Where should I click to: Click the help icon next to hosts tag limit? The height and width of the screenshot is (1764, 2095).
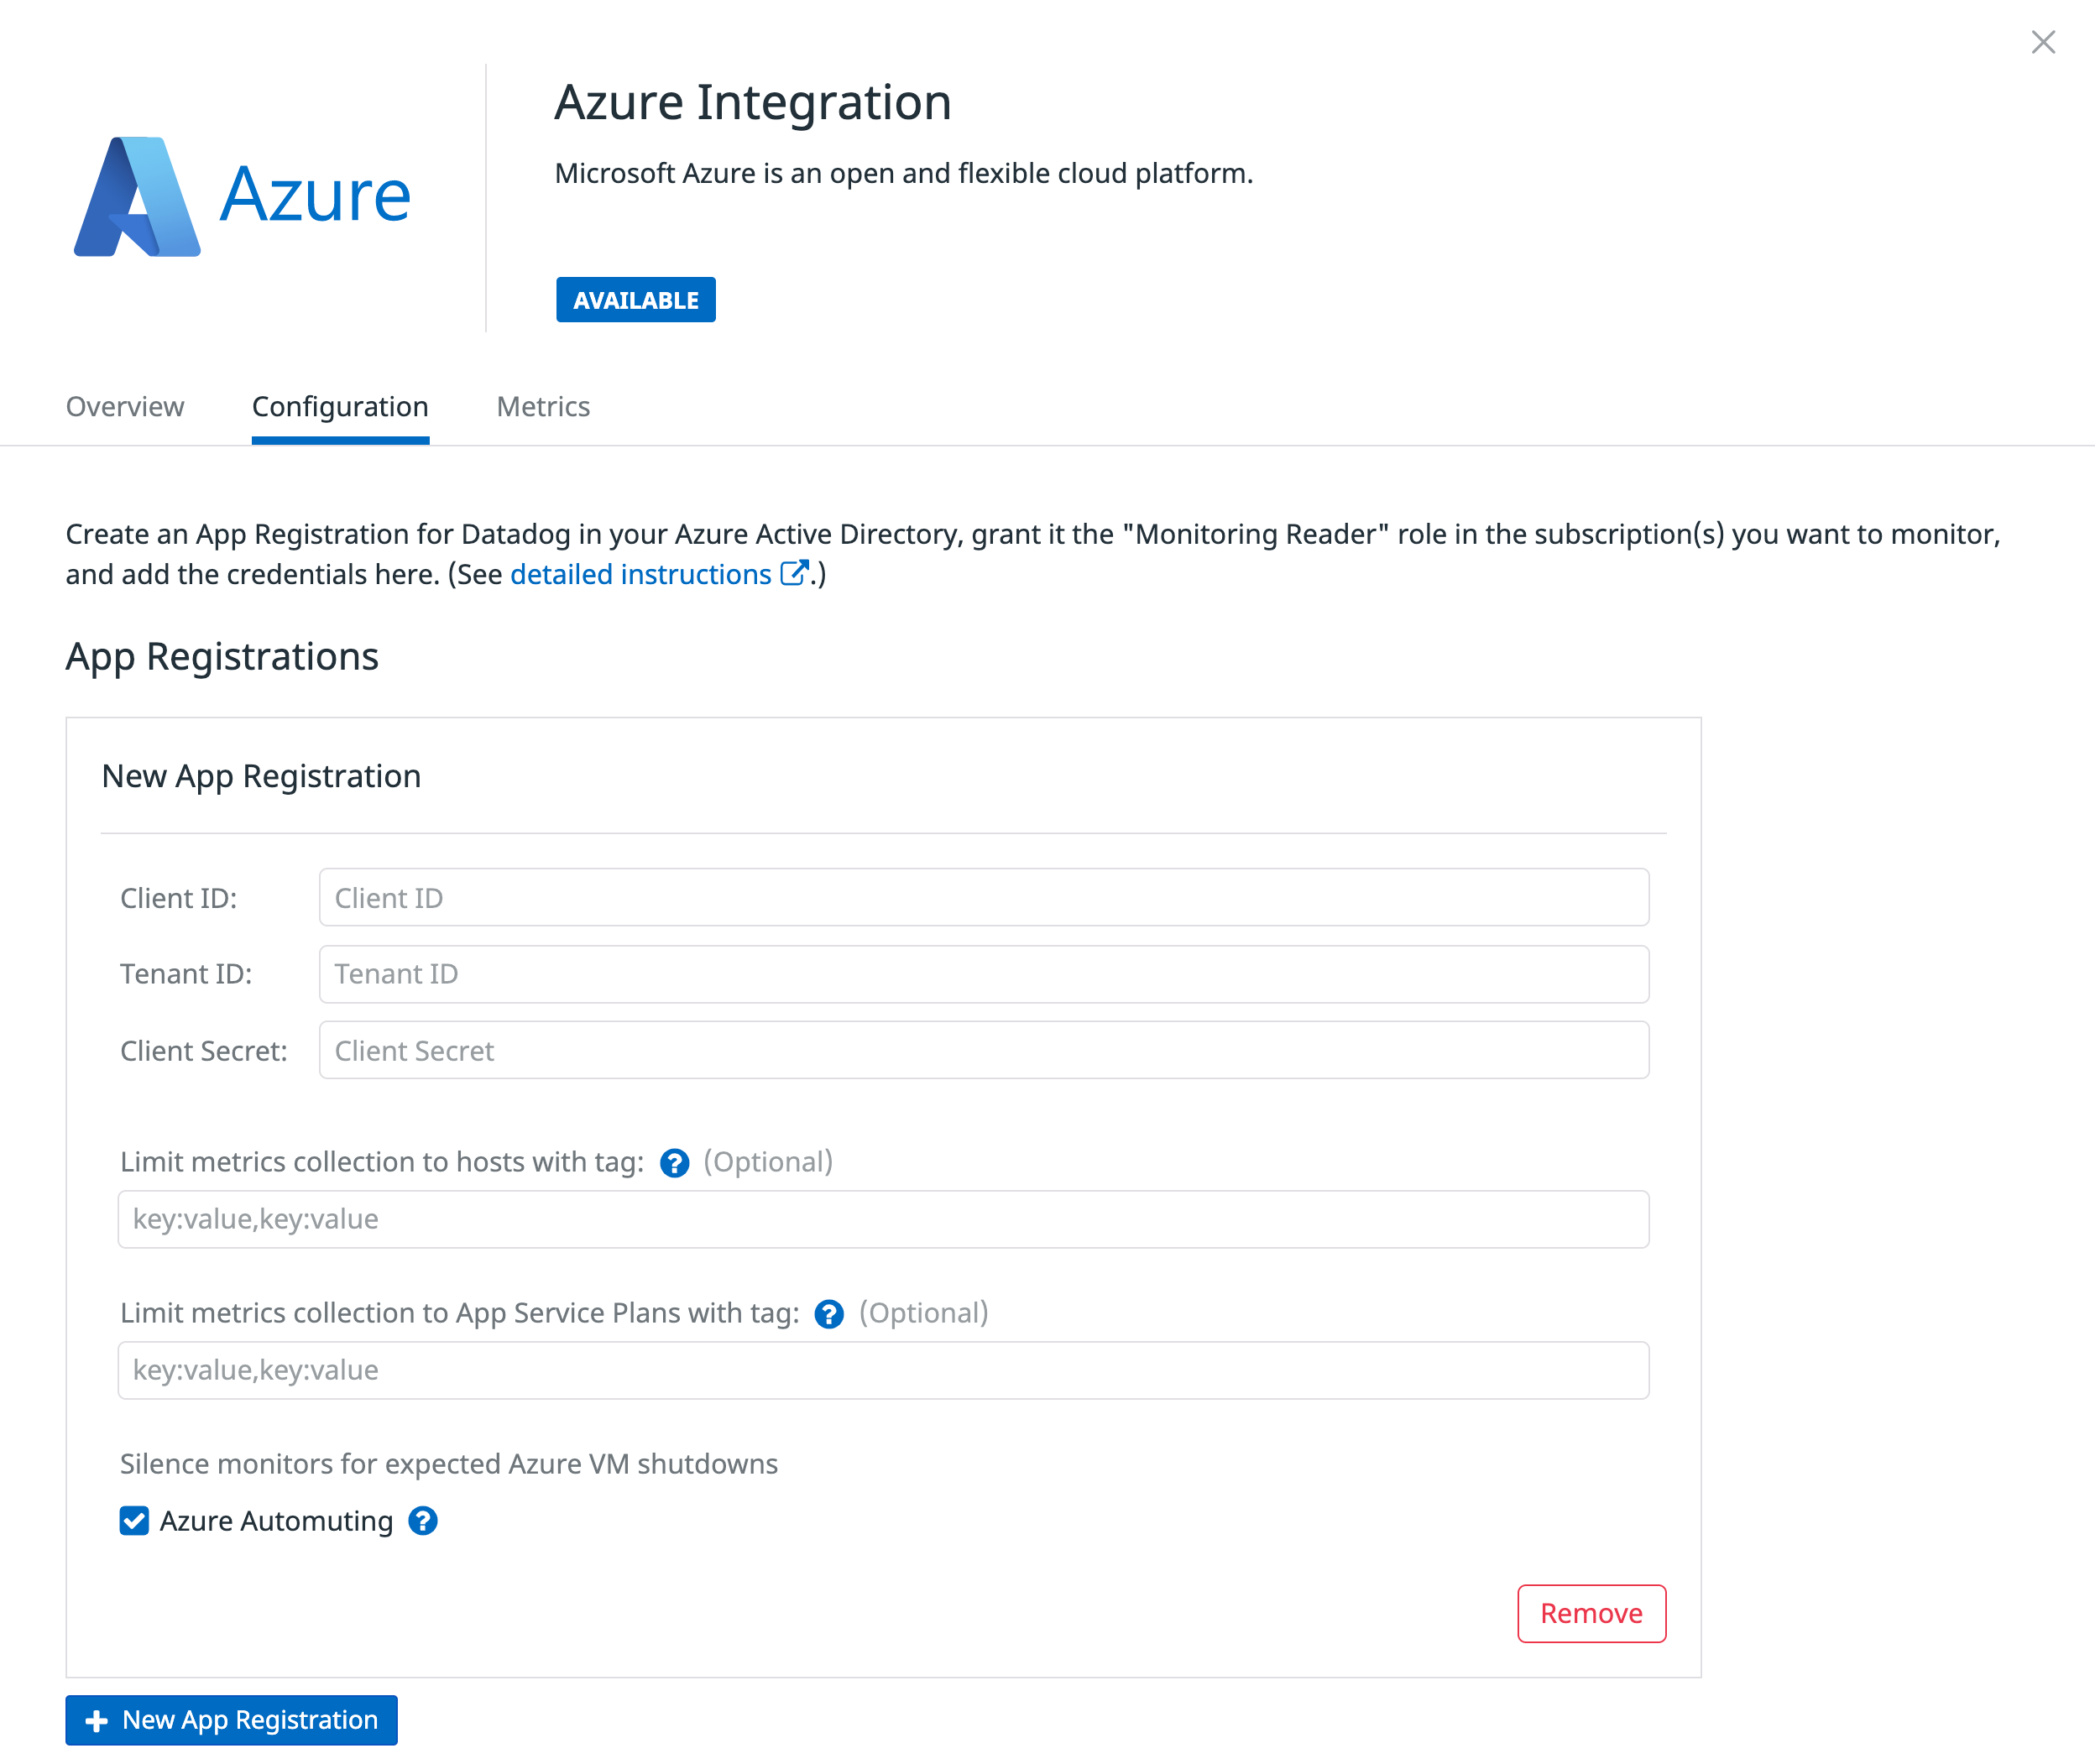[674, 1163]
